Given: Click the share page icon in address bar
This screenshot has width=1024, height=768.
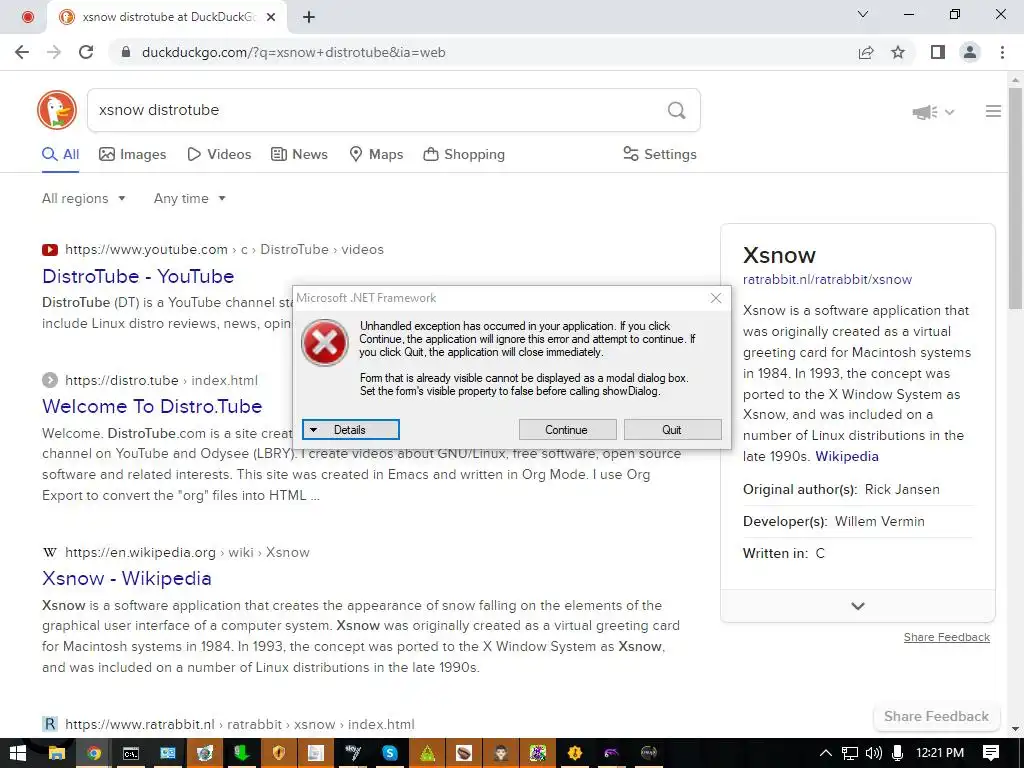Looking at the screenshot, I should (x=866, y=52).
